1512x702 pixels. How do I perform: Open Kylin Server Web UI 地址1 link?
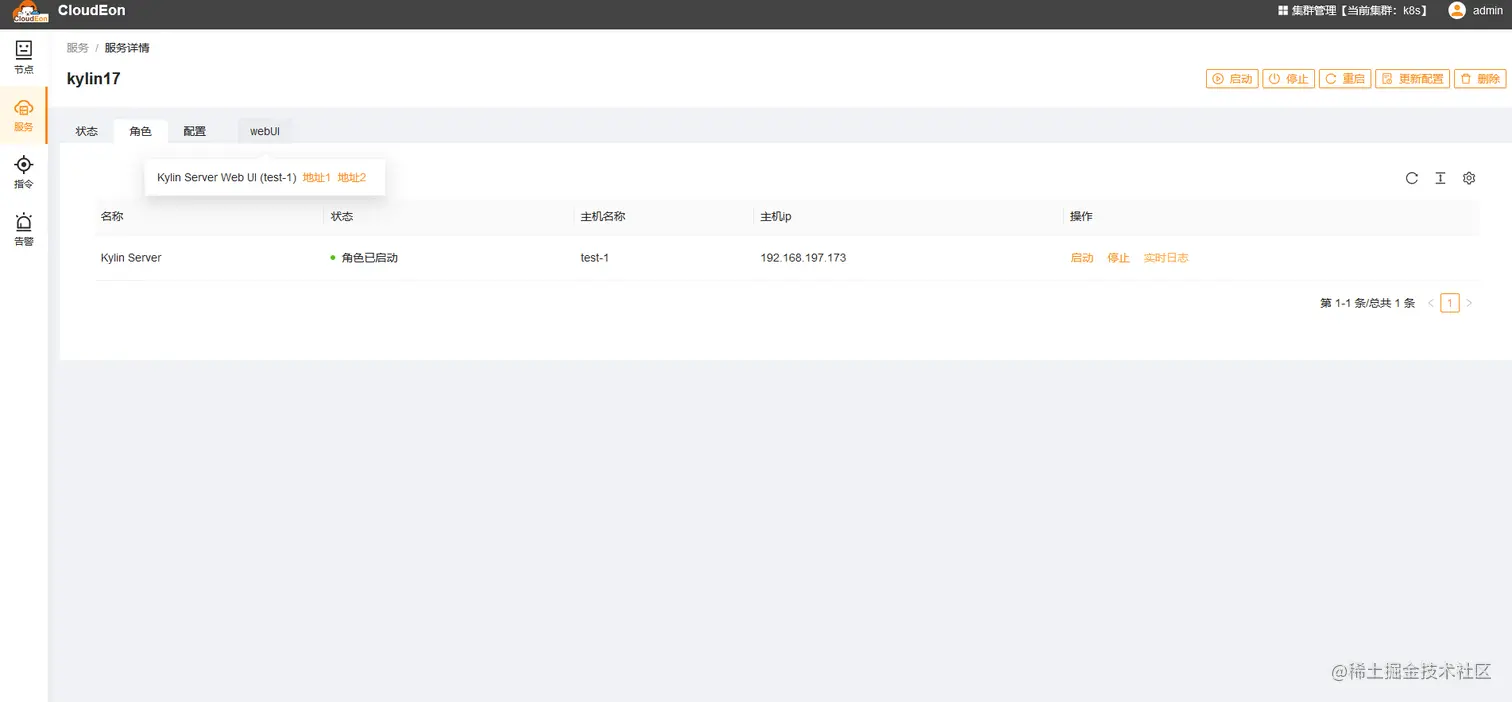point(317,178)
